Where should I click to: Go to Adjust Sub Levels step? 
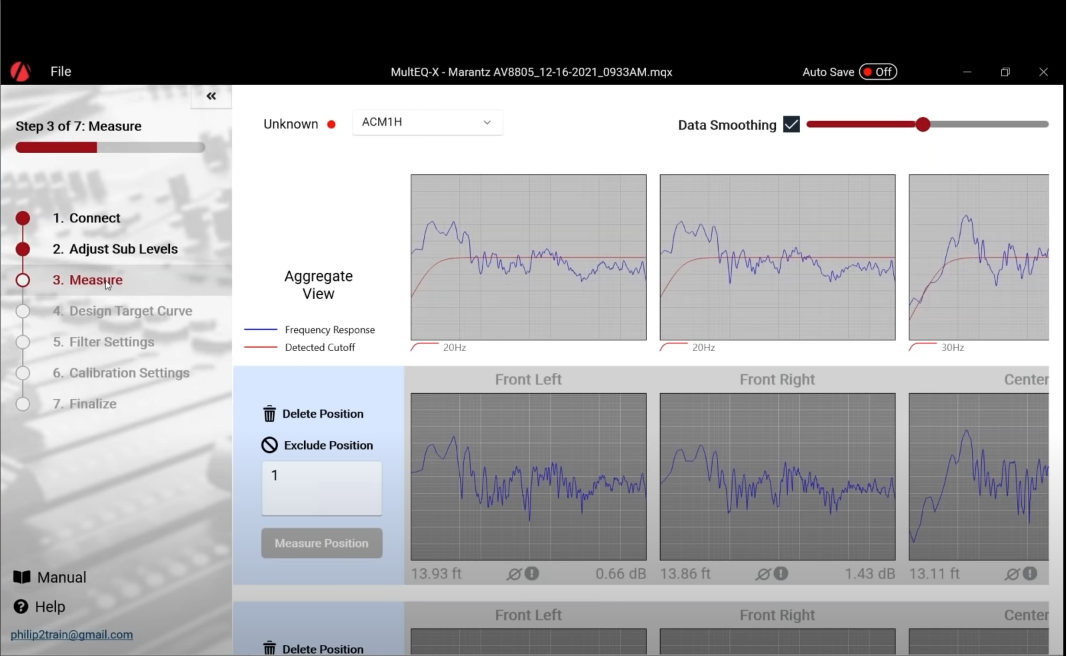tap(115, 249)
